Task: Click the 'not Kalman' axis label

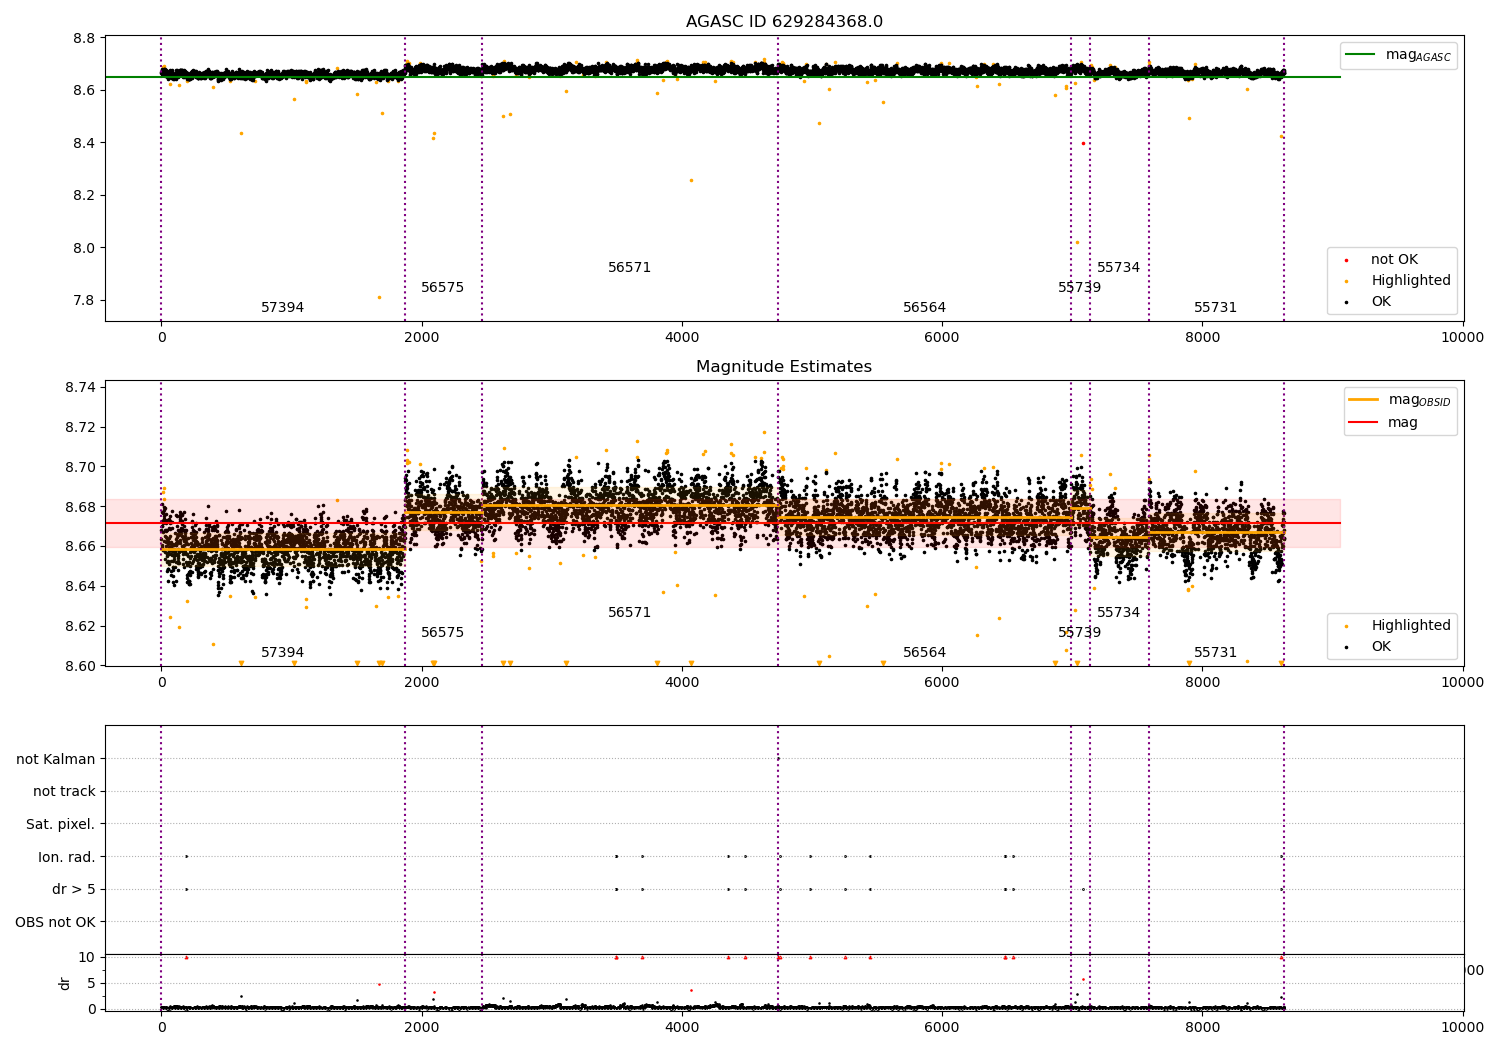Action: tap(56, 759)
